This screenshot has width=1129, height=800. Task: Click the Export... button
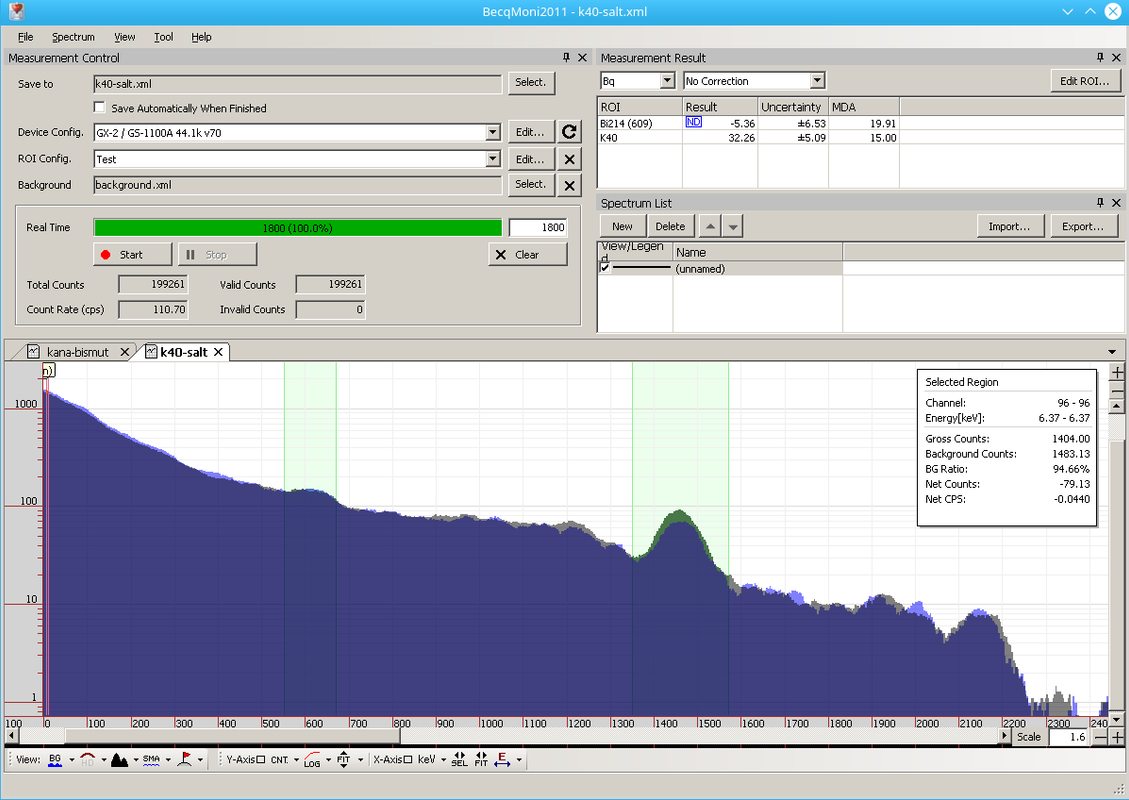(x=1082, y=226)
